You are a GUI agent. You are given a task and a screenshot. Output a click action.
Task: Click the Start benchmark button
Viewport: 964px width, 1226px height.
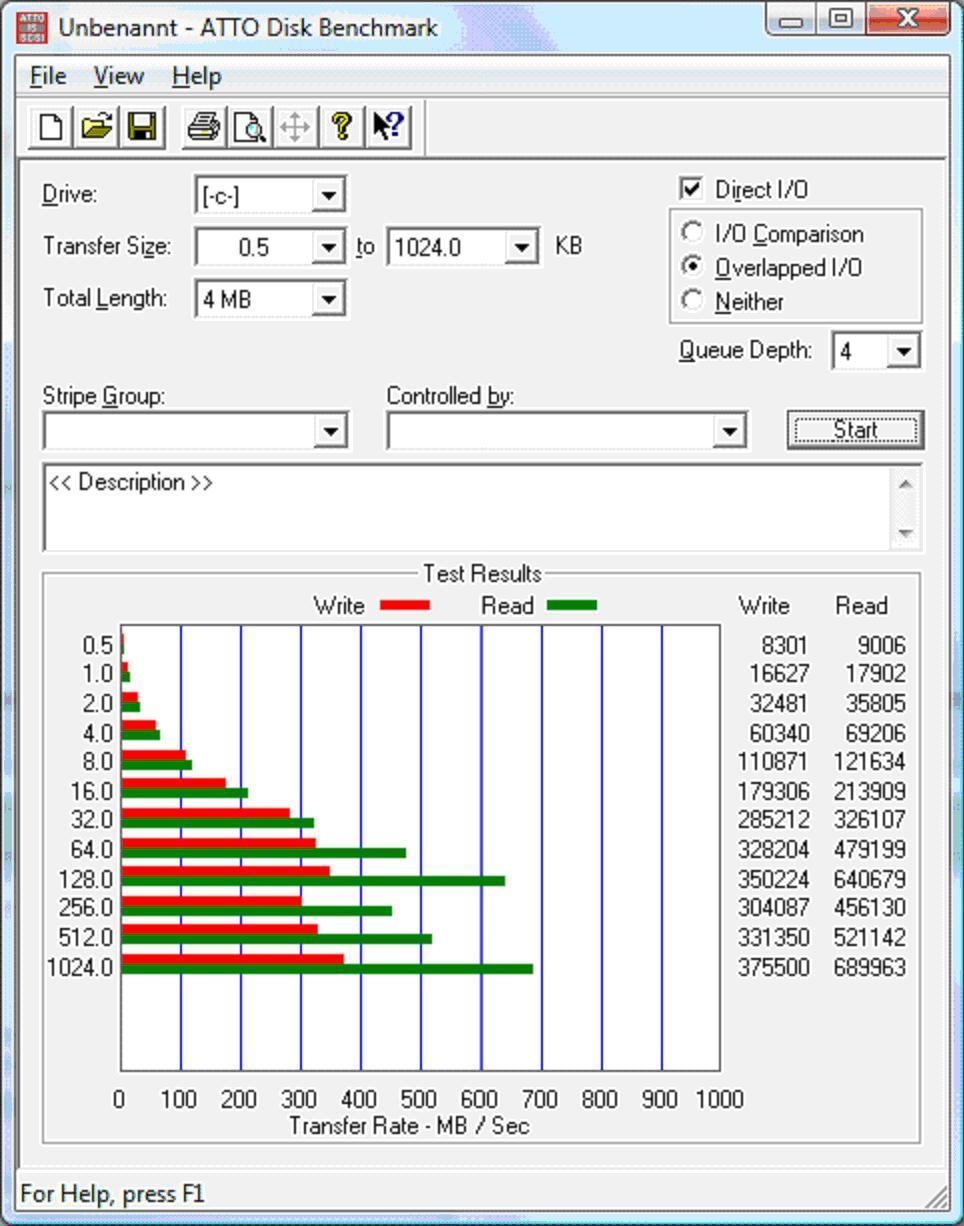click(x=855, y=430)
